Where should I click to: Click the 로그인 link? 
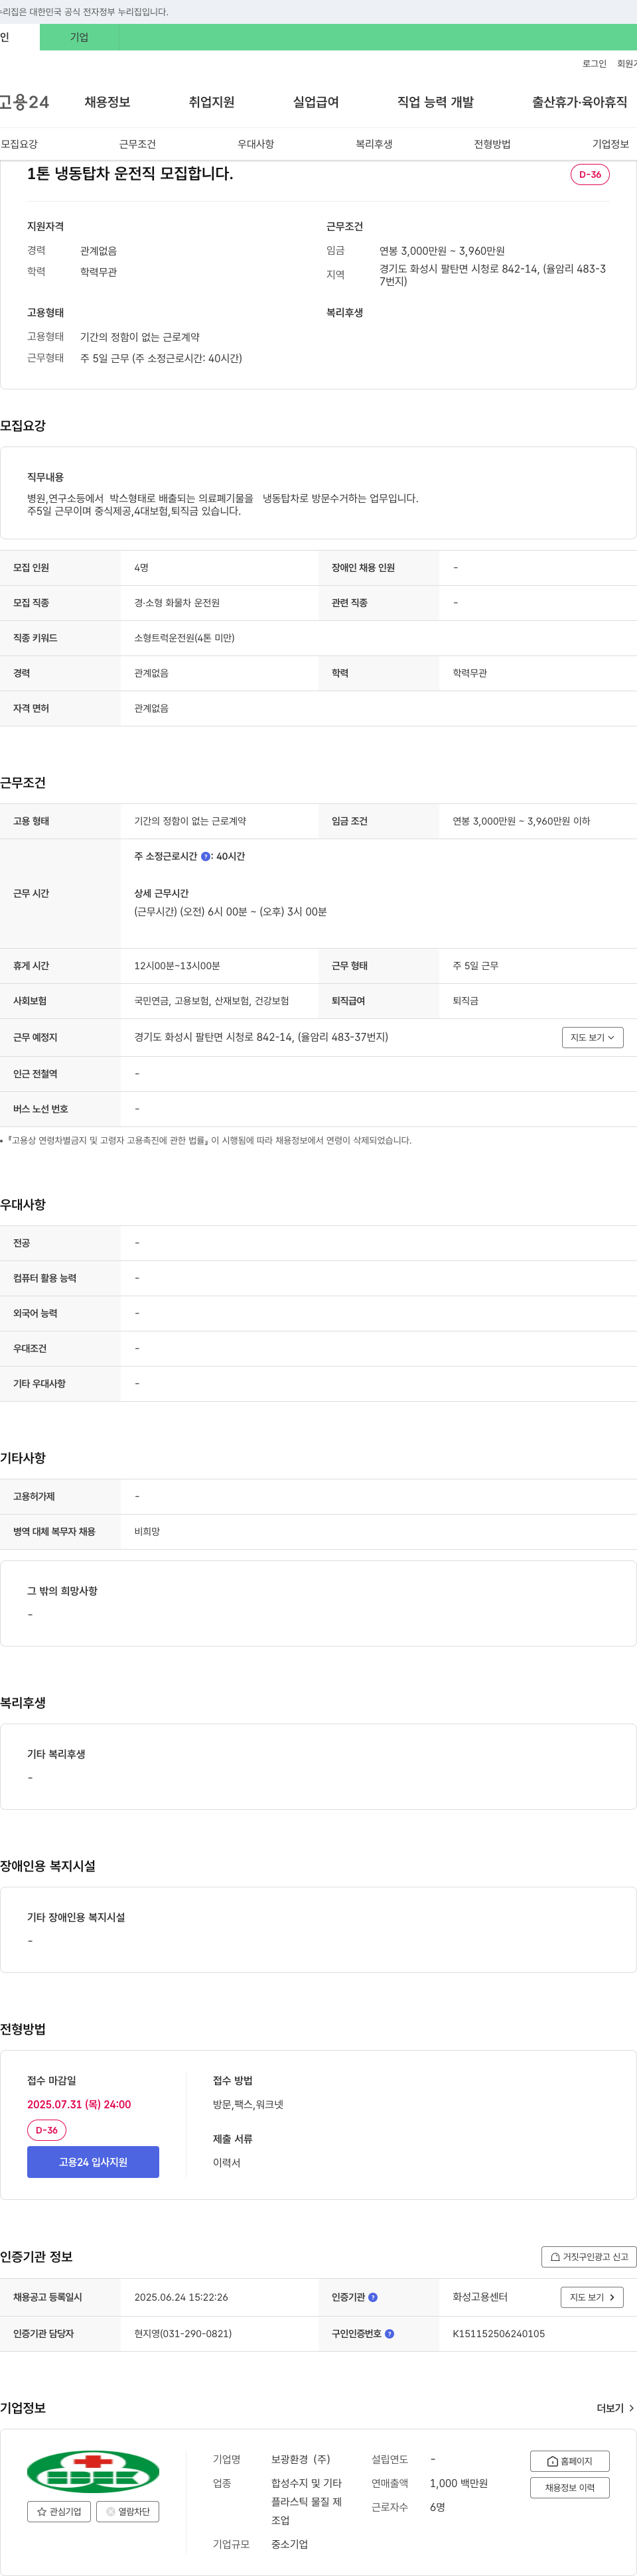594,63
